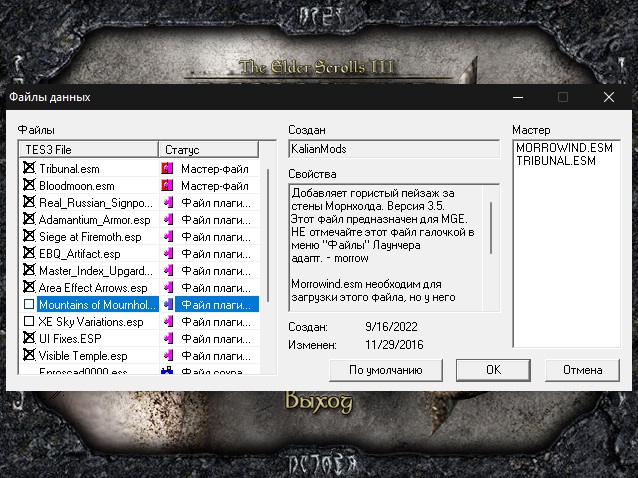Select MORROWIND.ESM in Мастер list
Viewport: 638px width, 478px height.
coord(564,148)
